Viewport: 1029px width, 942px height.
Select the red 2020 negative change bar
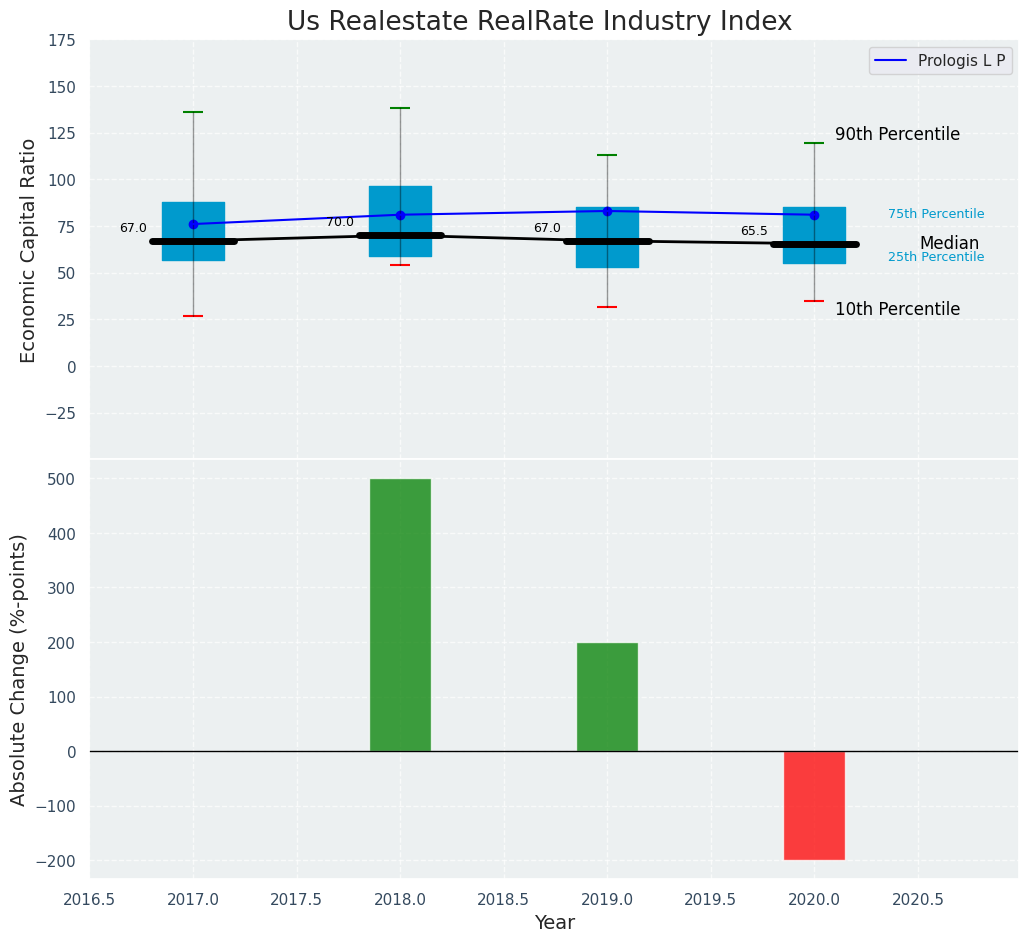click(814, 805)
